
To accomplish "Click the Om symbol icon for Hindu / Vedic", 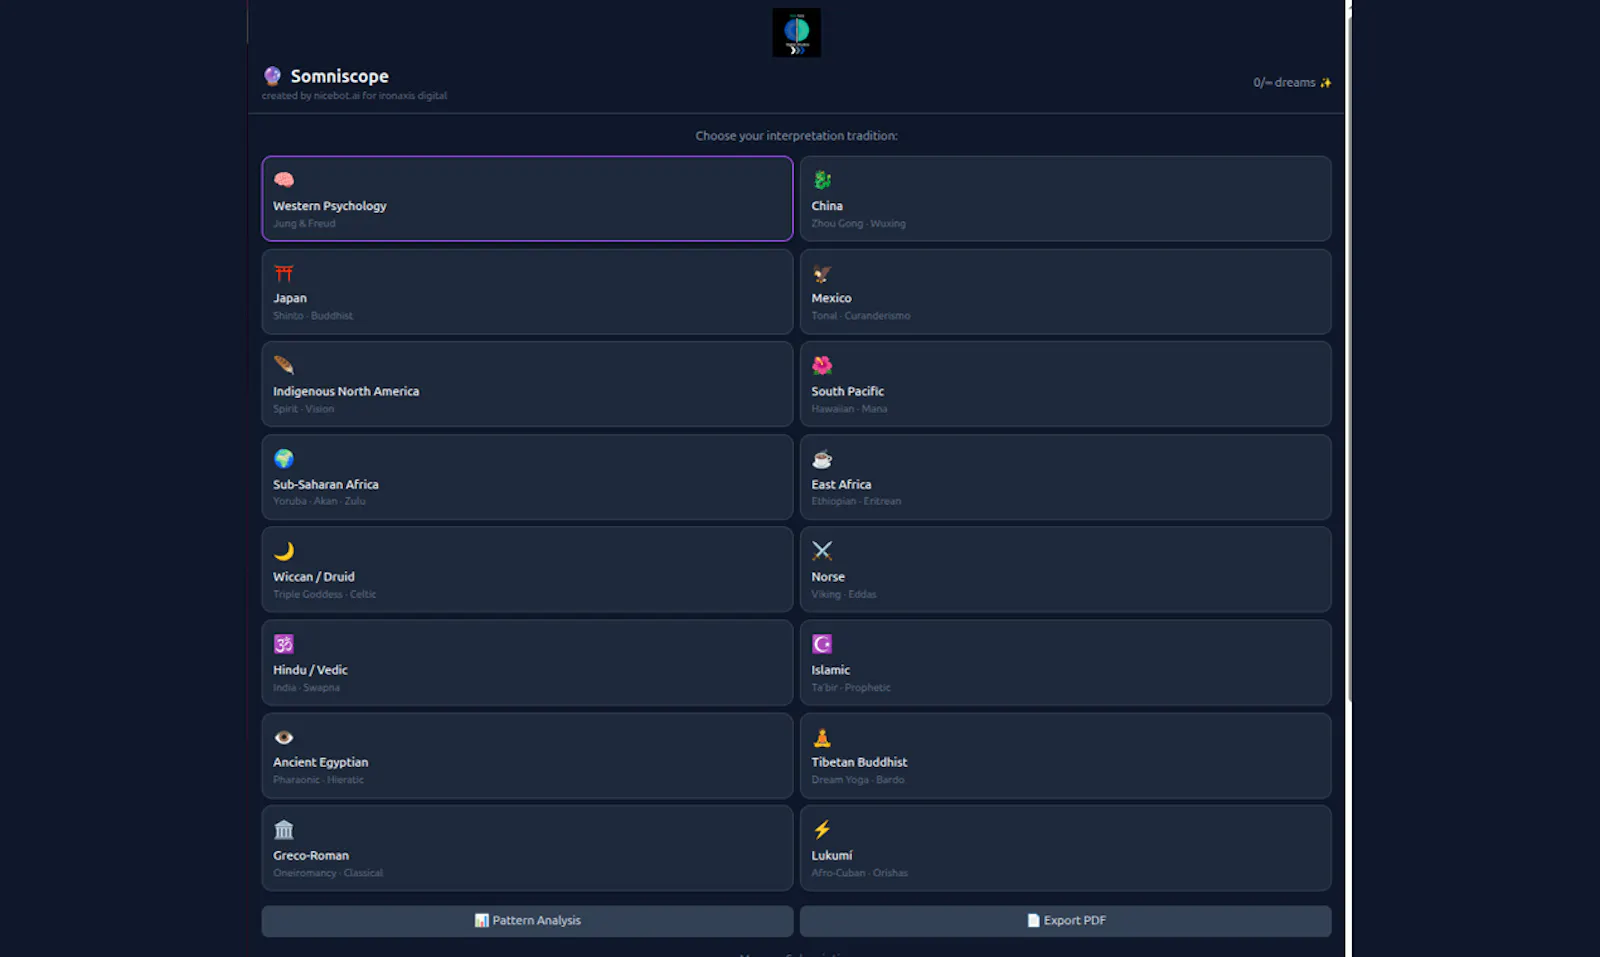I will [x=284, y=644].
